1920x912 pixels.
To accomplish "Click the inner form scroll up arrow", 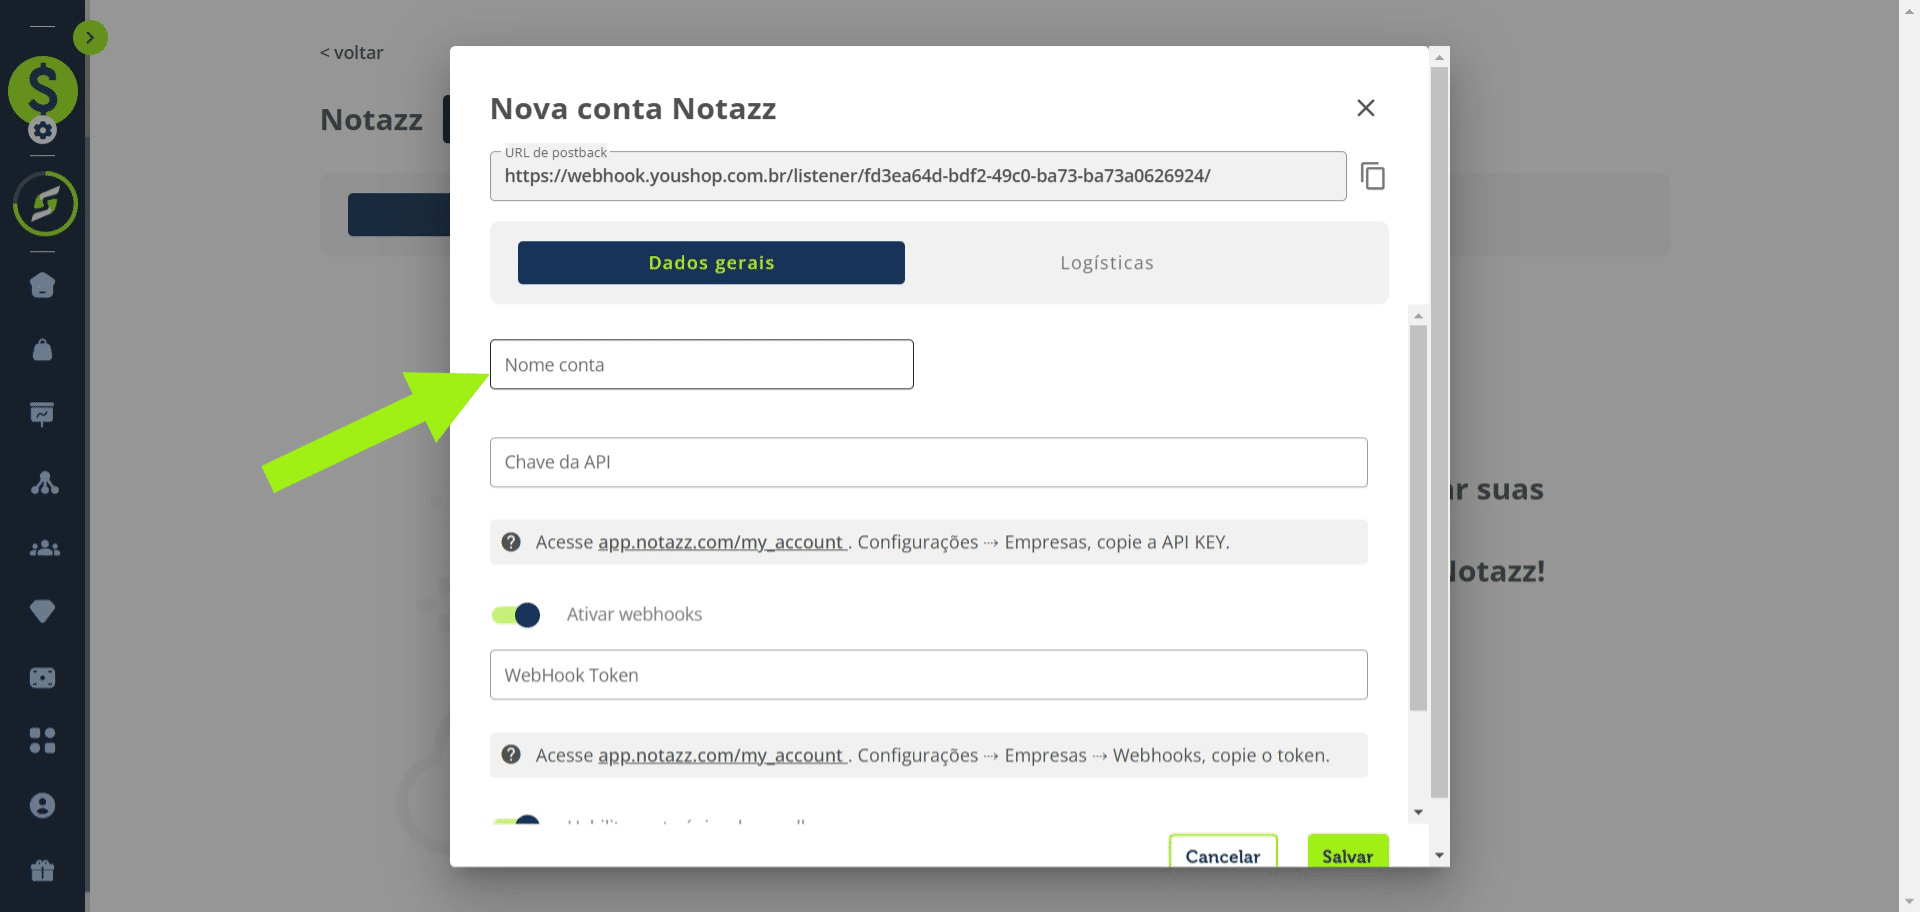I will pyautogui.click(x=1418, y=315).
